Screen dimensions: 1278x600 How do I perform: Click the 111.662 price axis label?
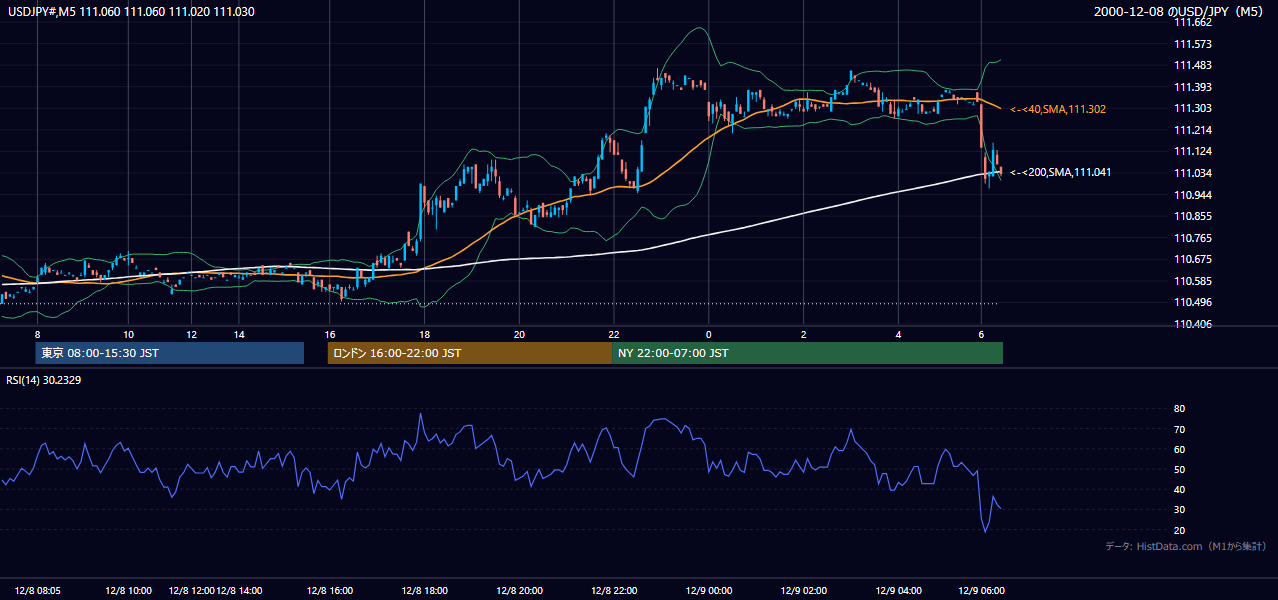(x=1193, y=22)
